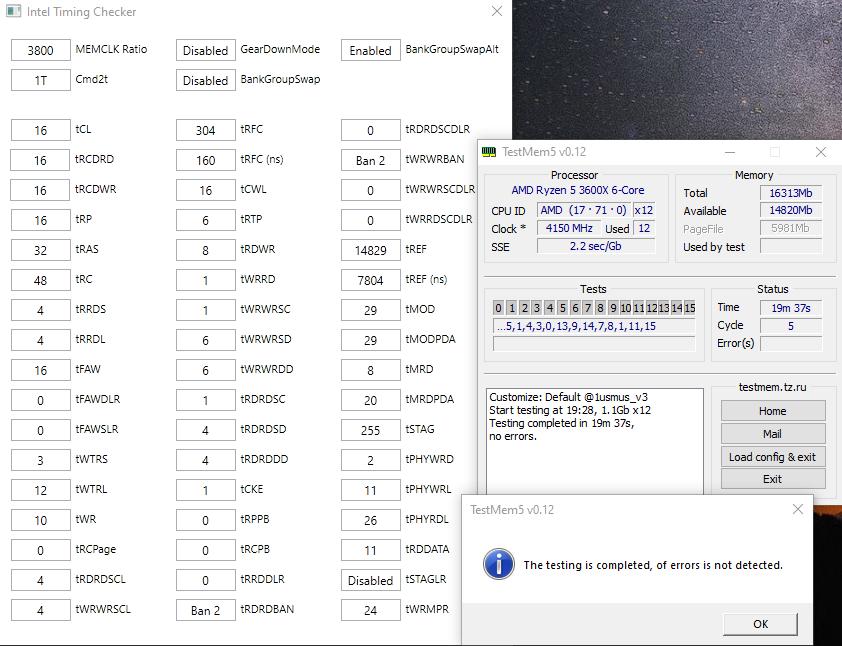Click Load config & exit button
Viewport: 842px width, 646px height.
[773, 457]
